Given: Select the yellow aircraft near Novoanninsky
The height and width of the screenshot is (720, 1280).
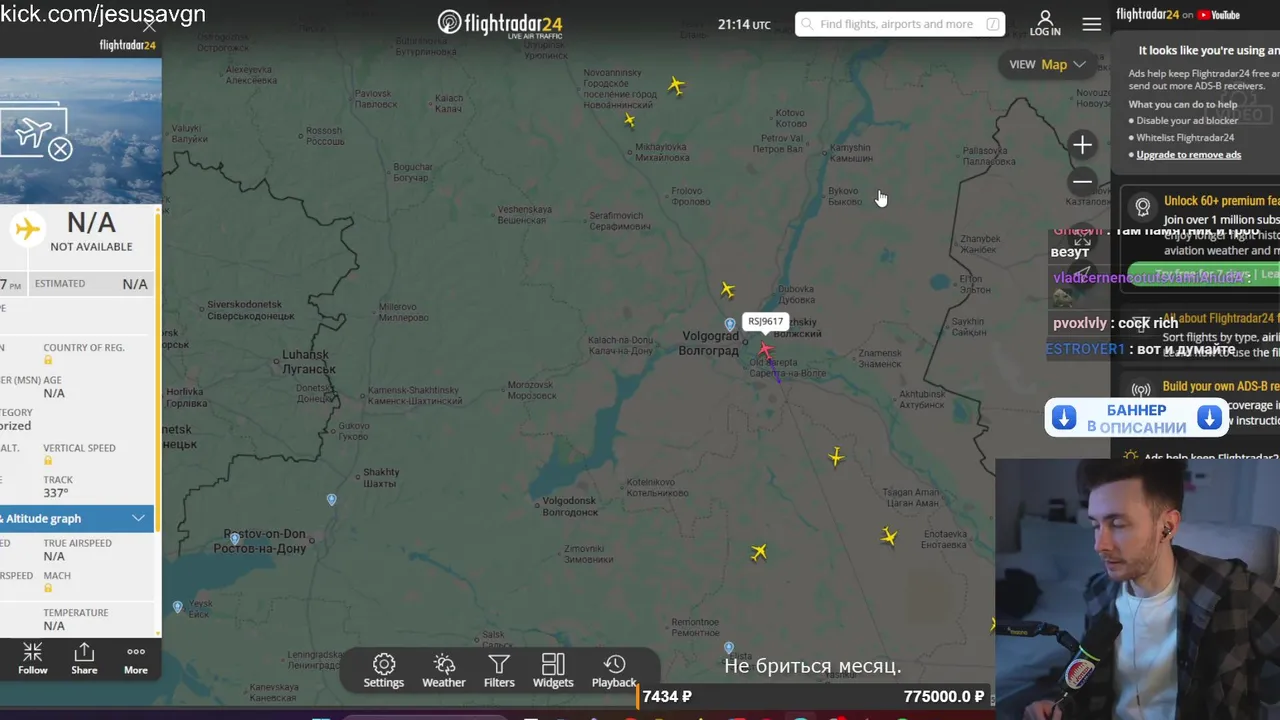Looking at the screenshot, I should pos(676,86).
